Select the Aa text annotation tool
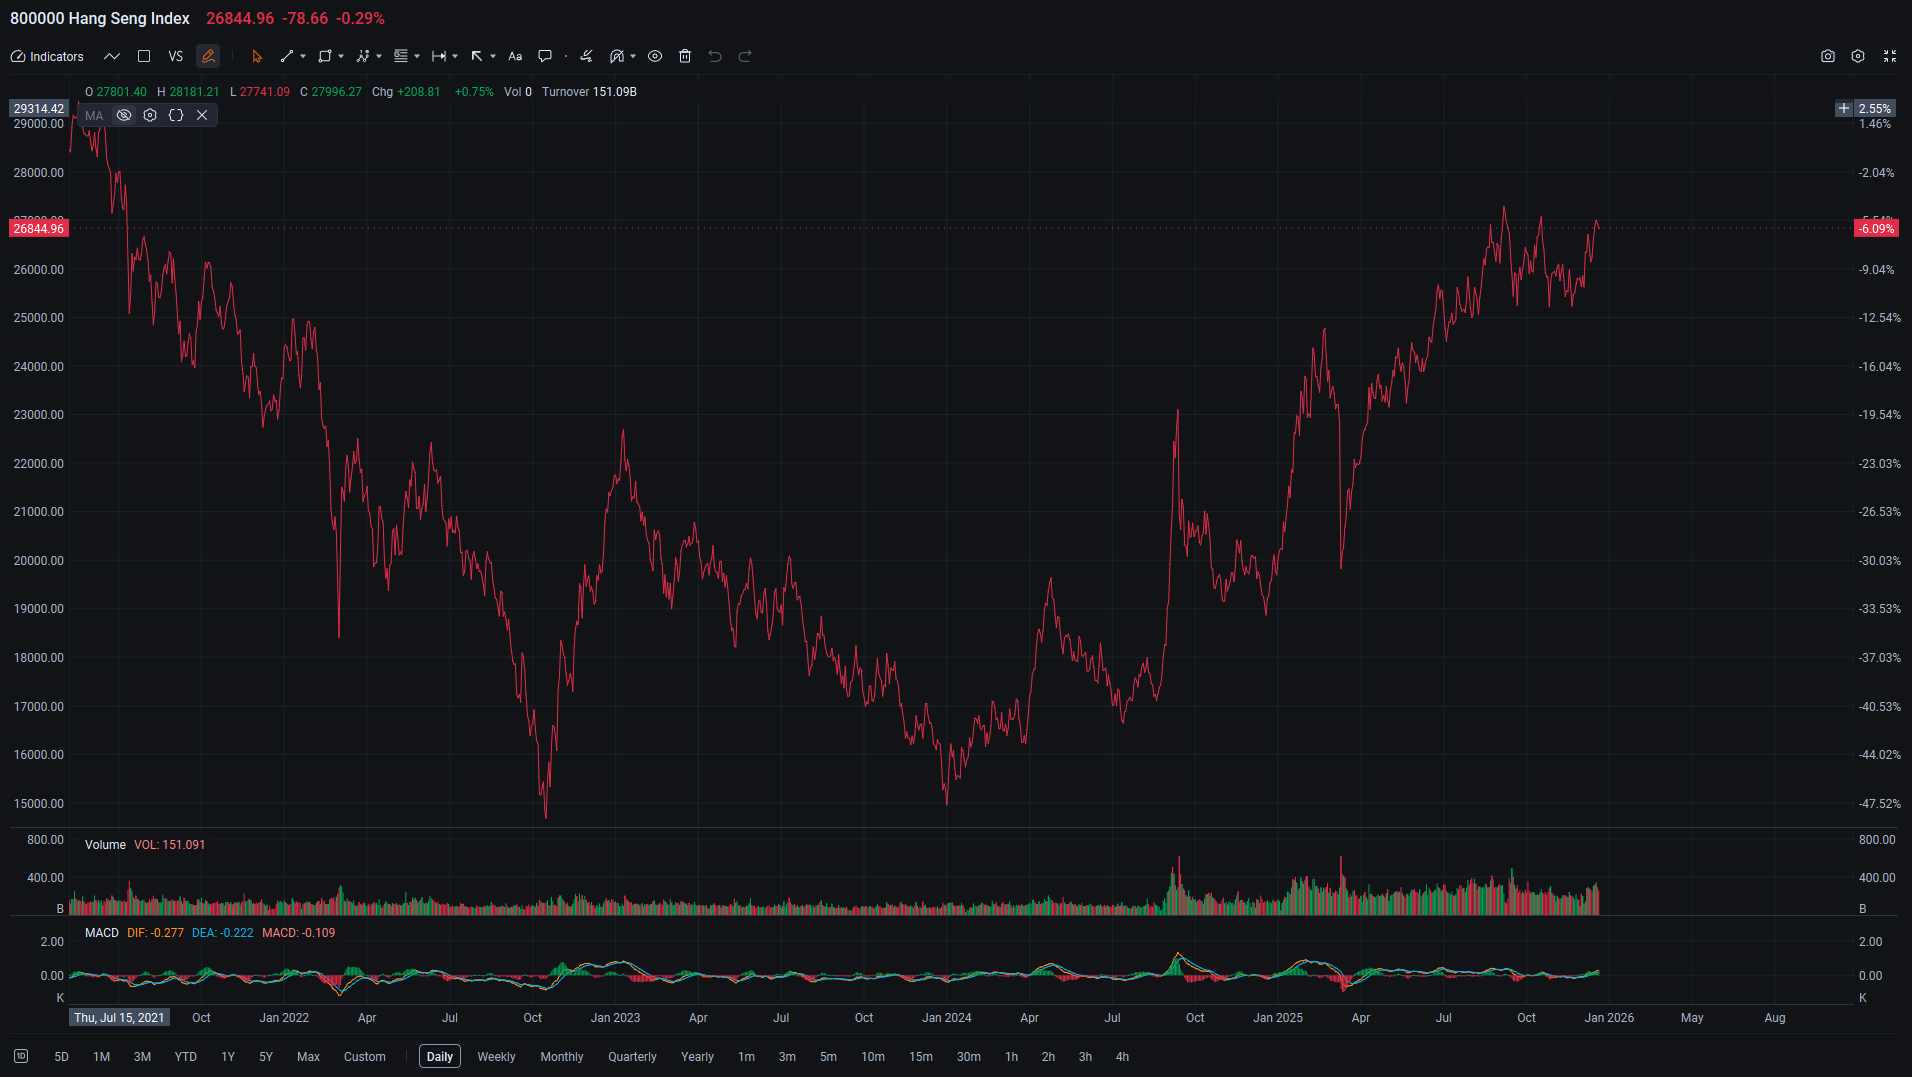Viewport: 1912px width, 1077px height. click(x=515, y=57)
